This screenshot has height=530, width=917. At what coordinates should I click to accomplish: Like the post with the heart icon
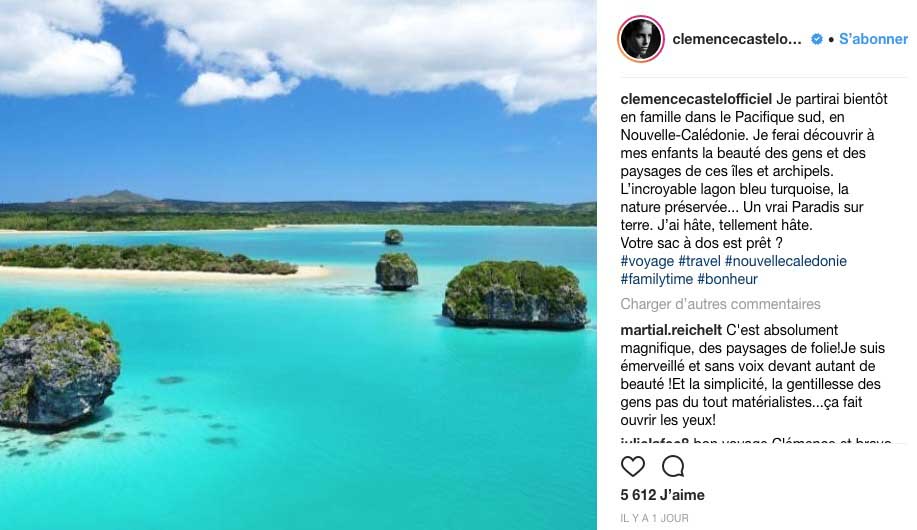click(633, 466)
